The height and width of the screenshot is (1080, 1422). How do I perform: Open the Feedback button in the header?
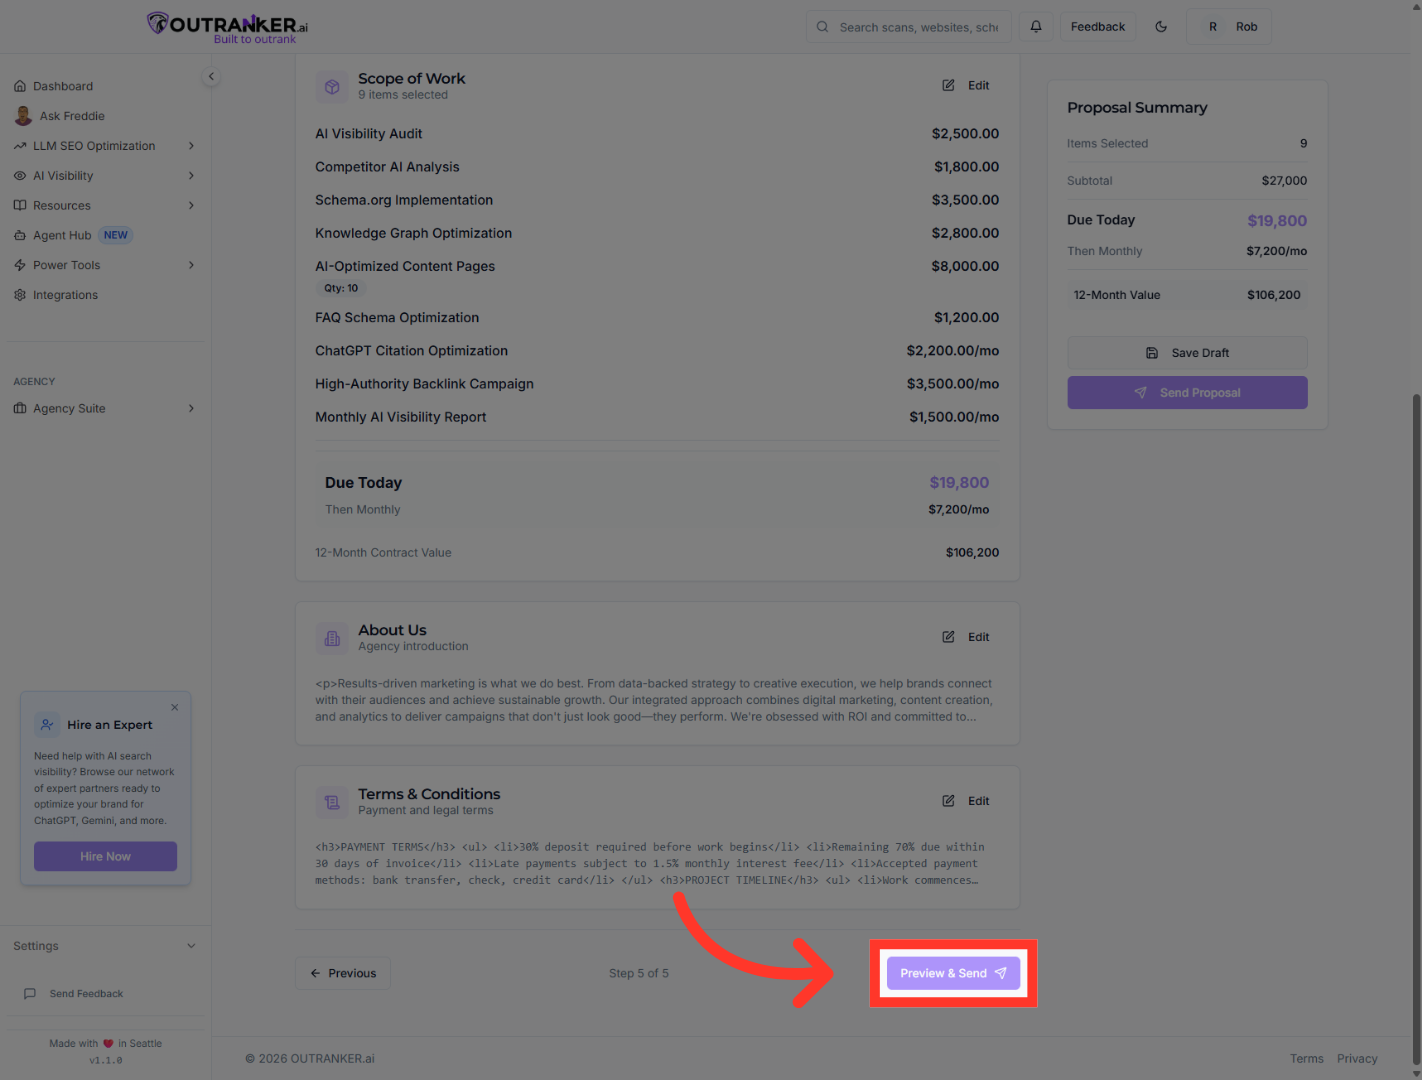click(1097, 27)
